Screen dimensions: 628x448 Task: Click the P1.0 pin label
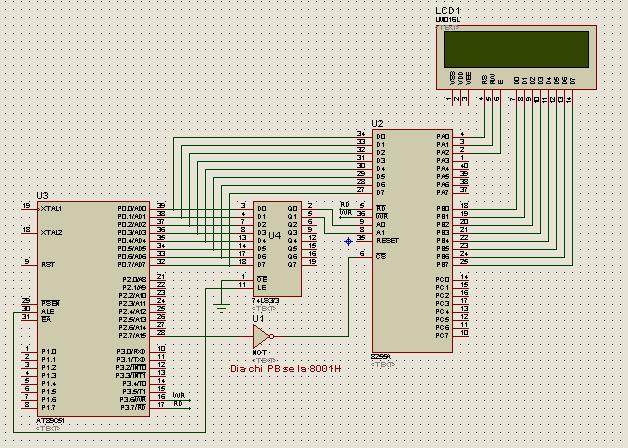tap(48, 352)
